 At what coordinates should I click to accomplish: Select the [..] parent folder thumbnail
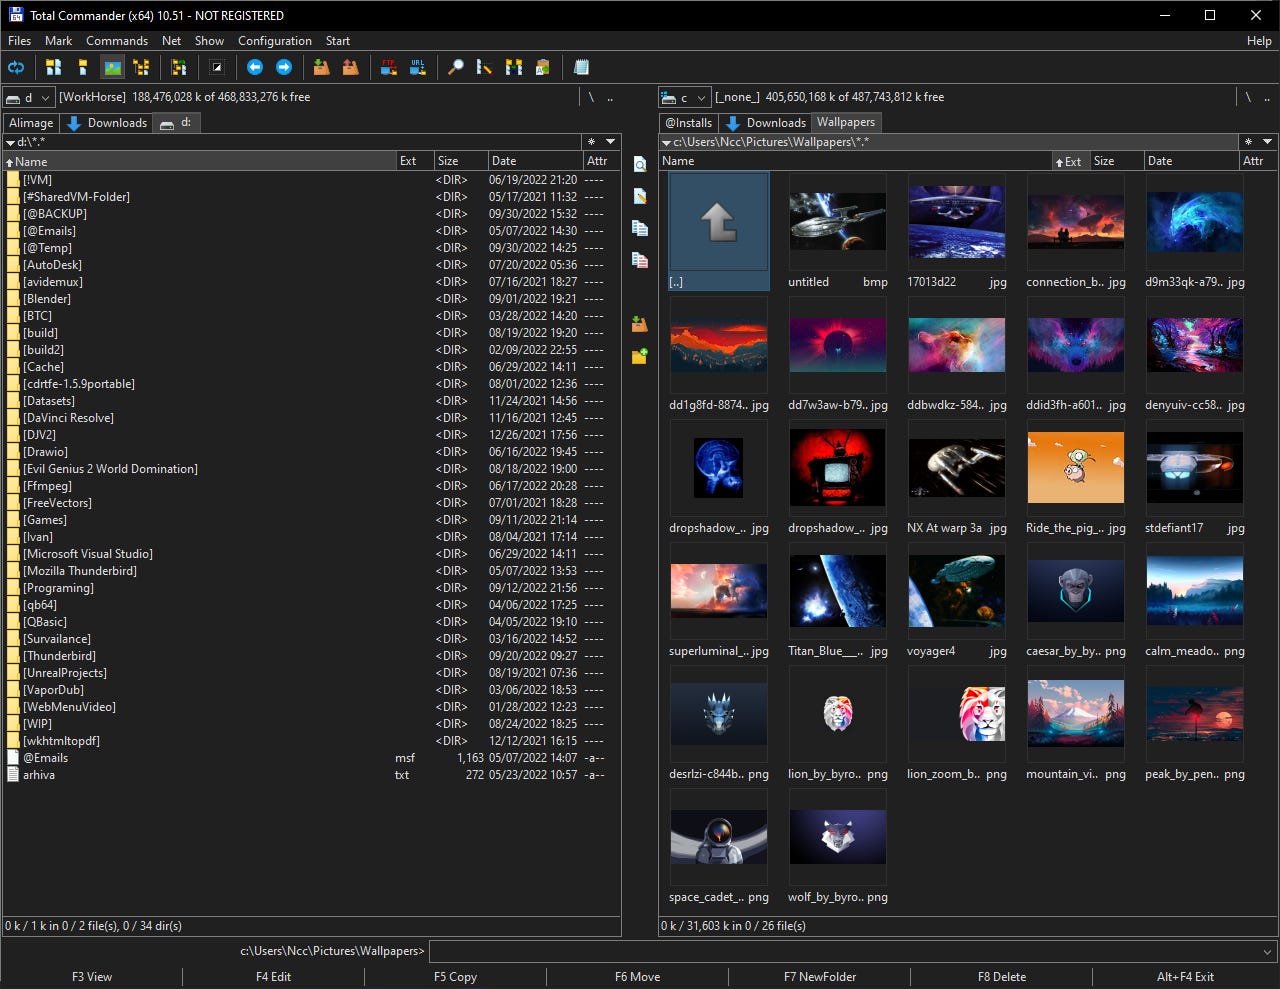pos(719,232)
